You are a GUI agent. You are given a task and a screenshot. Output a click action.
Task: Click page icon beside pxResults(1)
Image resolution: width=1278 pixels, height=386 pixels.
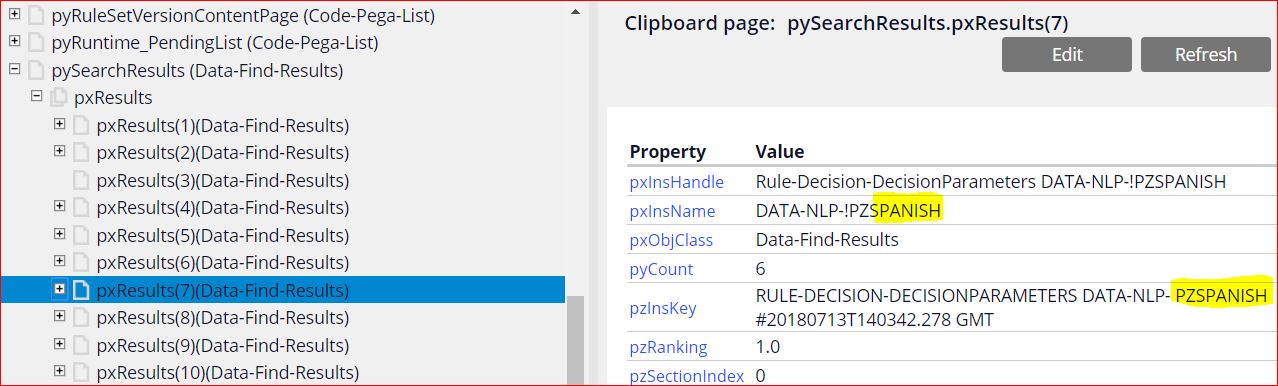click(81, 126)
